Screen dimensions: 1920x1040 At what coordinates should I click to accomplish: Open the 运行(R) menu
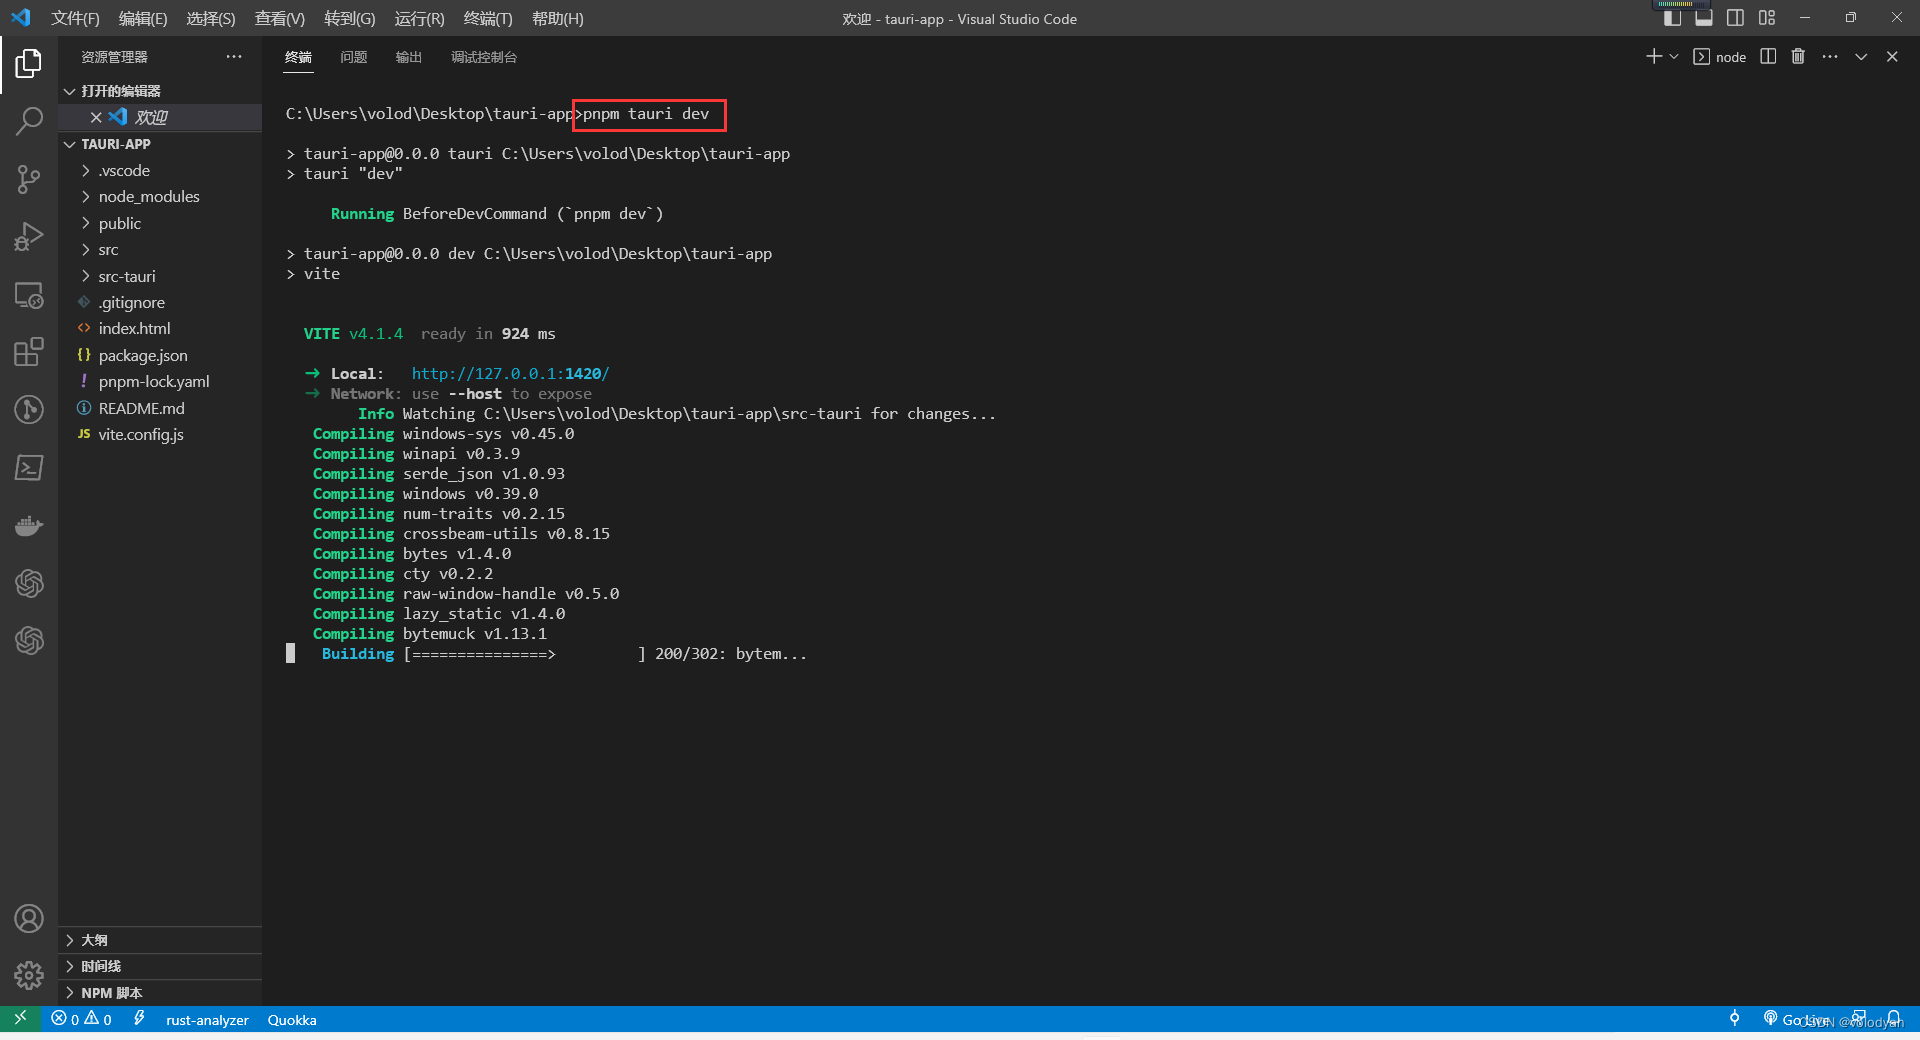click(x=419, y=19)
